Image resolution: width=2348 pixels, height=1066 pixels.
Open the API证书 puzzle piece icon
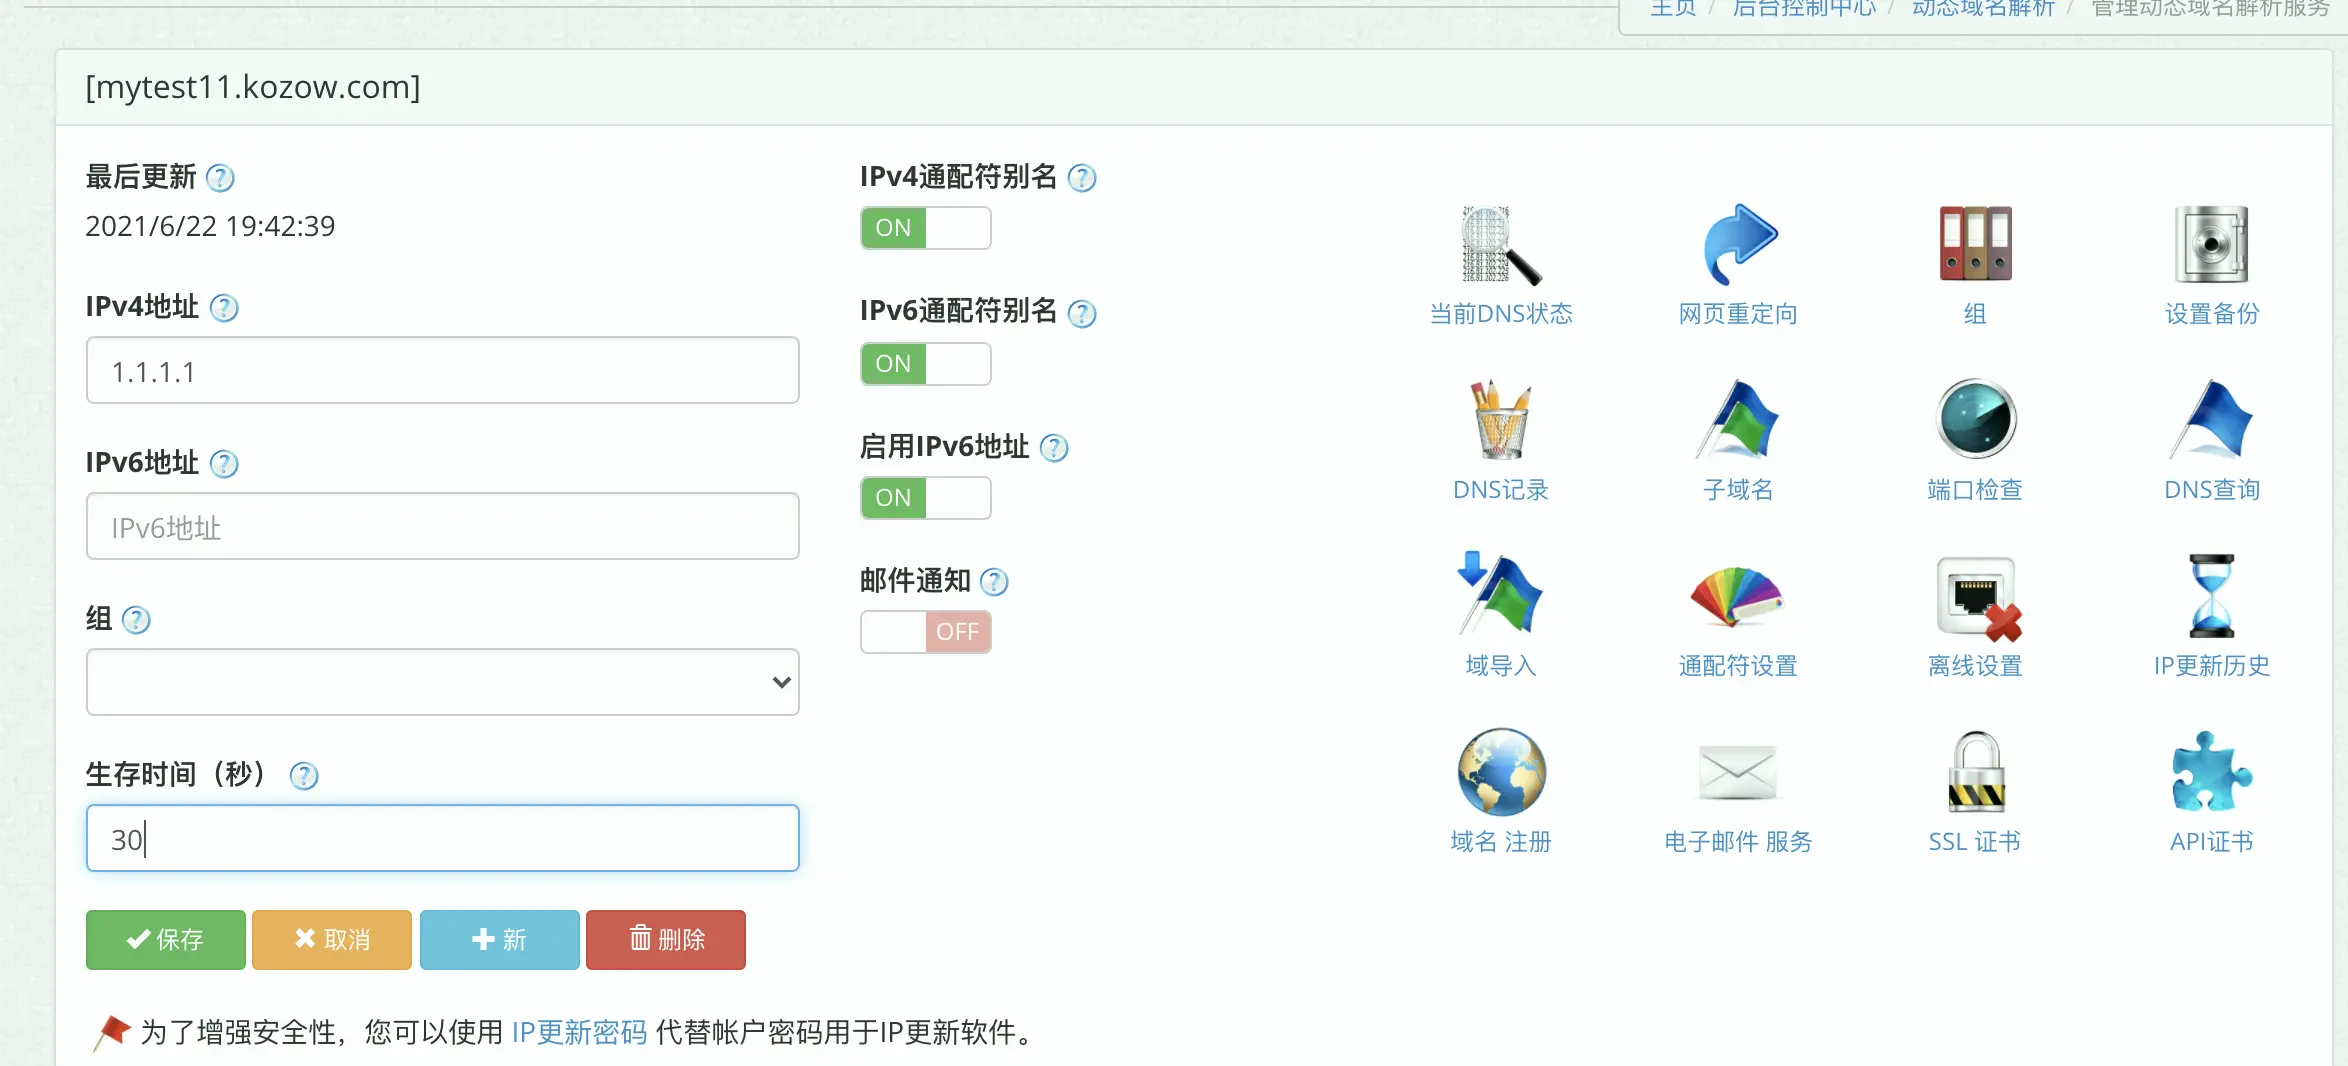[x=2211, y=772]
